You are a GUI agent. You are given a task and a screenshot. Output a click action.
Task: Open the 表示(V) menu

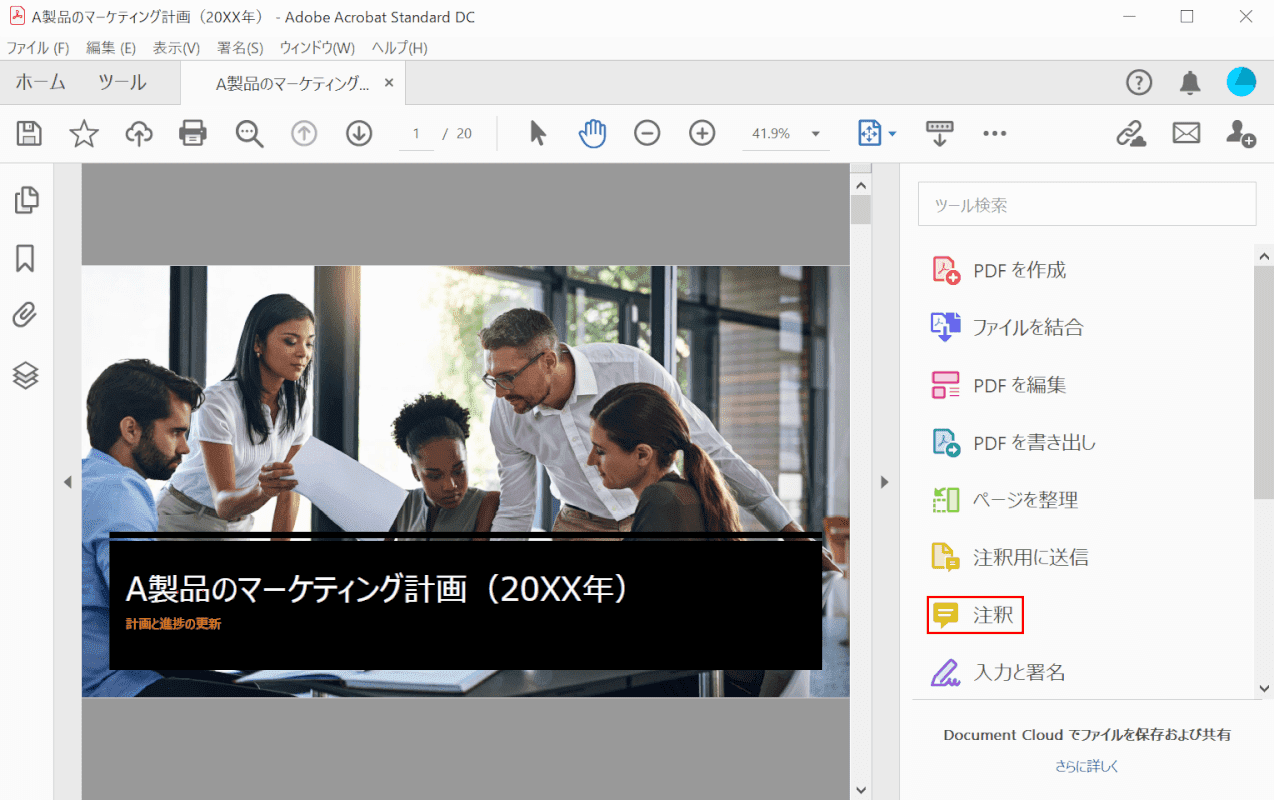click(176, 47)
